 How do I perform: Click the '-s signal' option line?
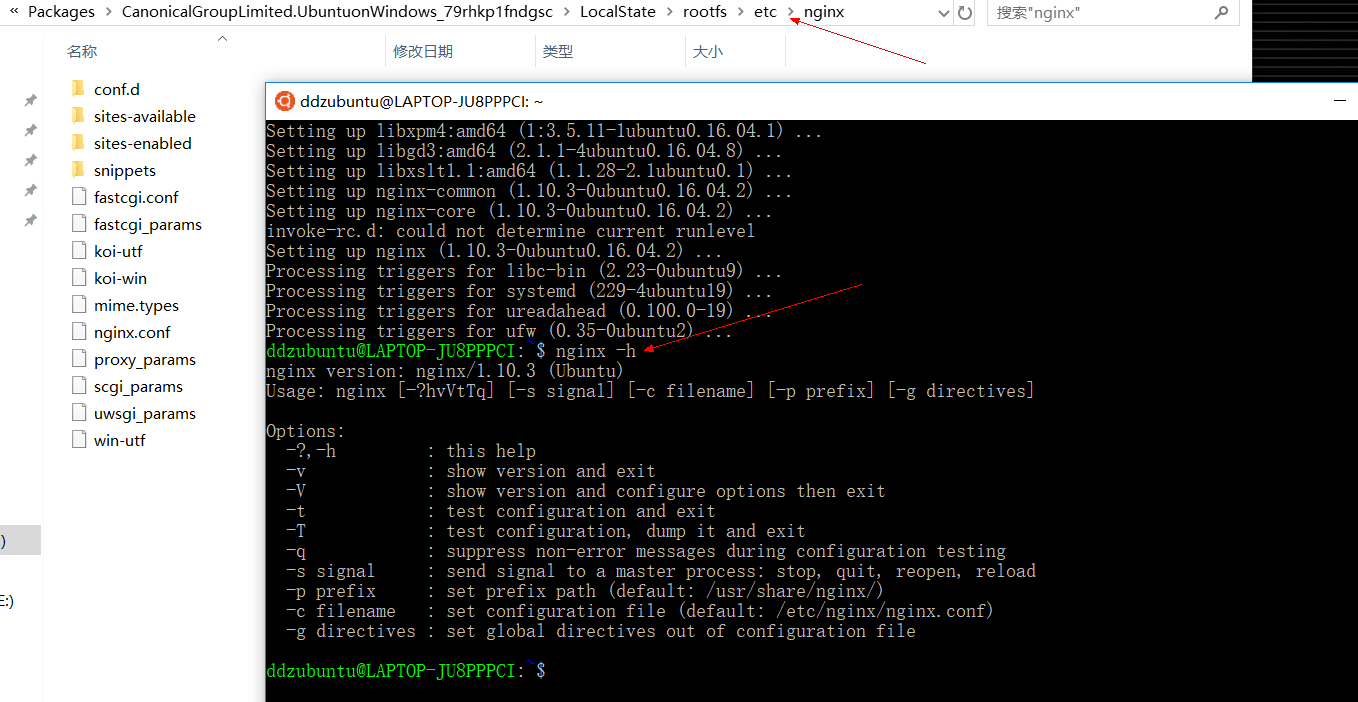pos(661,571)
